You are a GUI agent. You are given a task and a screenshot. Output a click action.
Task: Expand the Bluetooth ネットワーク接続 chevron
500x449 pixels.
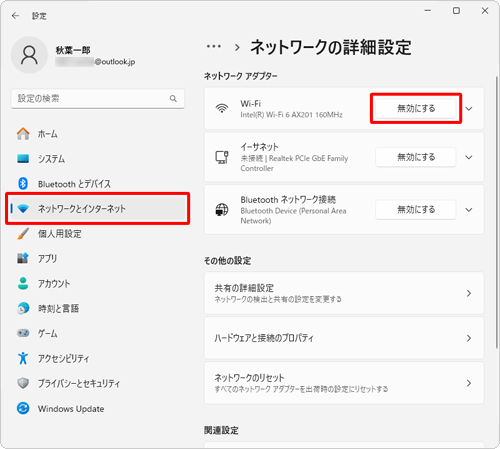click(469, 210)
